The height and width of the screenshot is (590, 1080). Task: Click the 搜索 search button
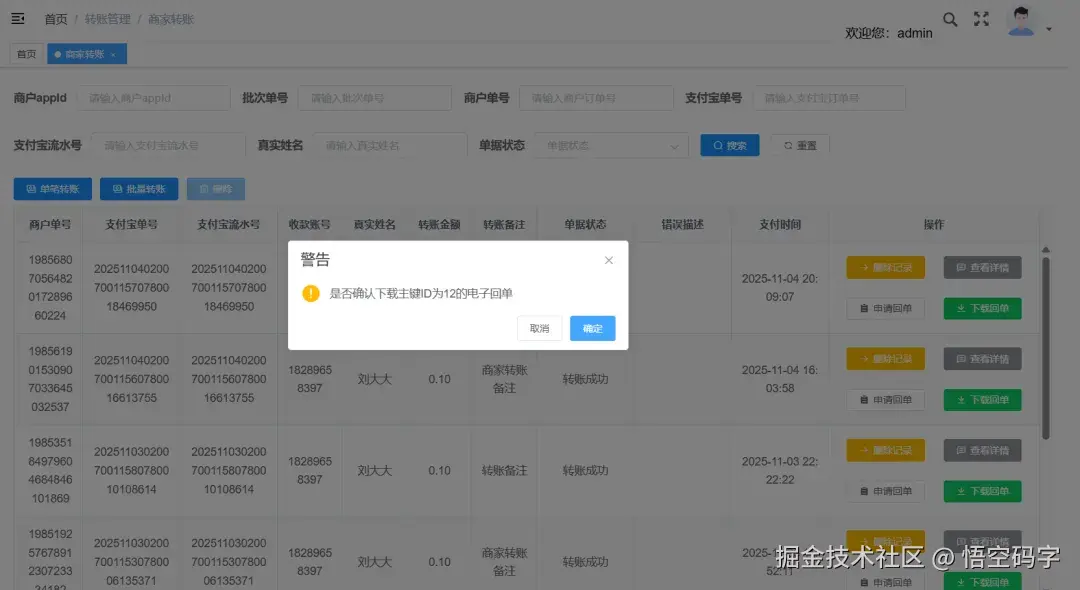[x=729, y=145]
